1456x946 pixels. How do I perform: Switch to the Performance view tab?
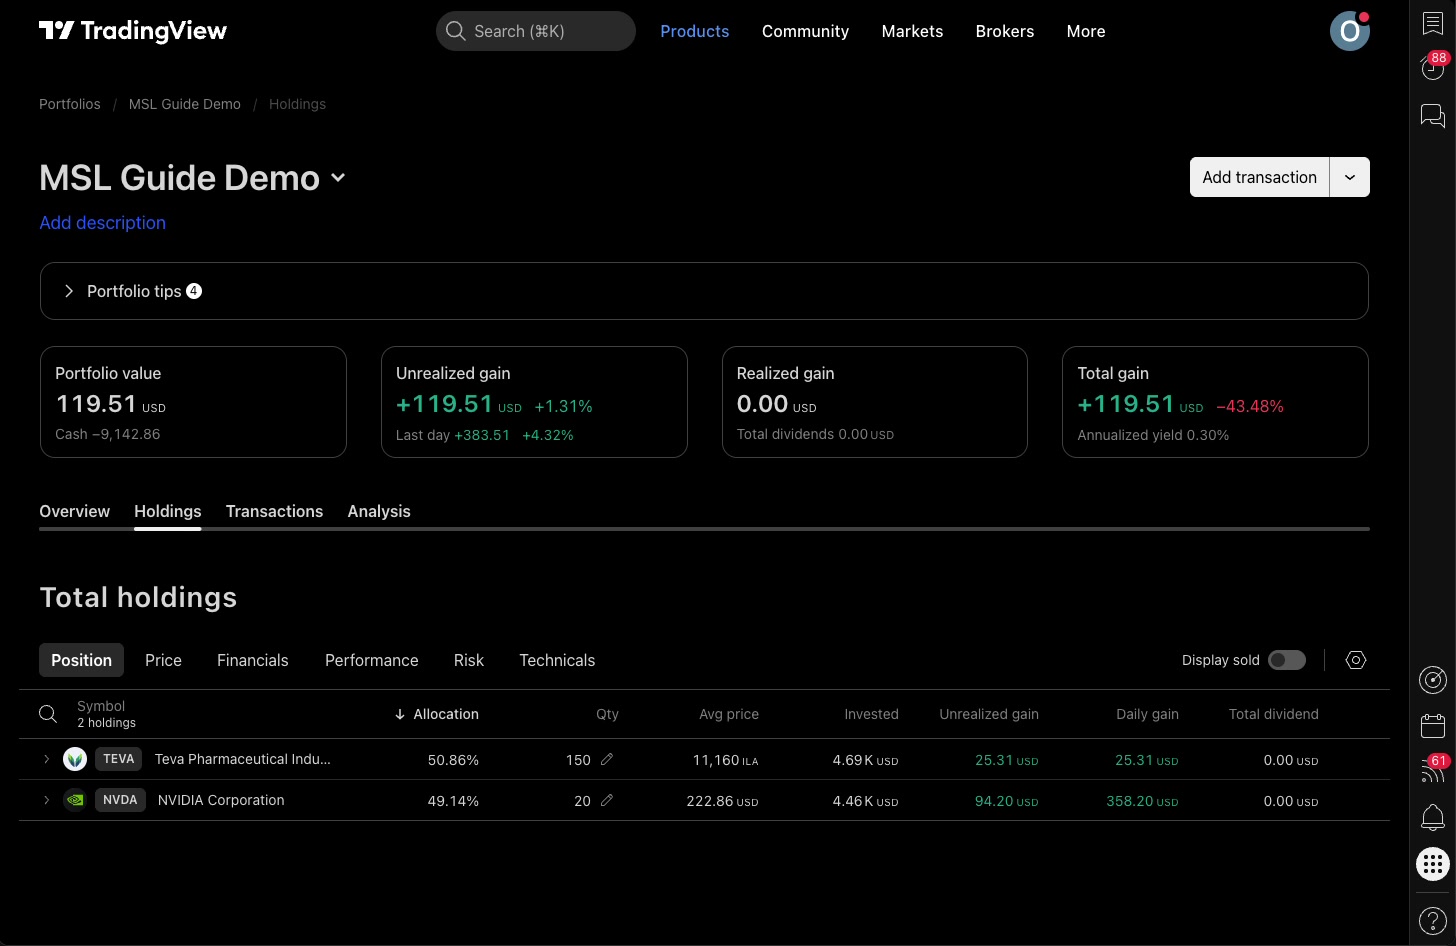pos(372,660)
